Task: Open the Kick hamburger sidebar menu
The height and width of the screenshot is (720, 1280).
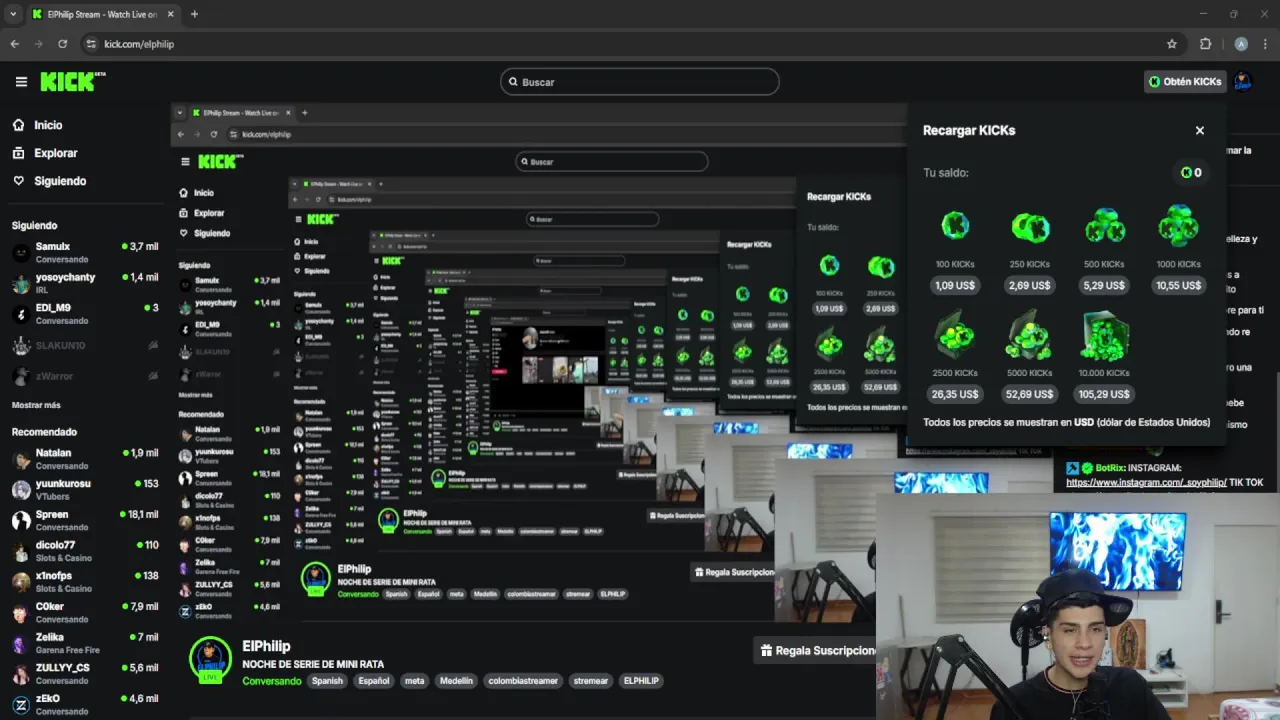Action: 21,82
